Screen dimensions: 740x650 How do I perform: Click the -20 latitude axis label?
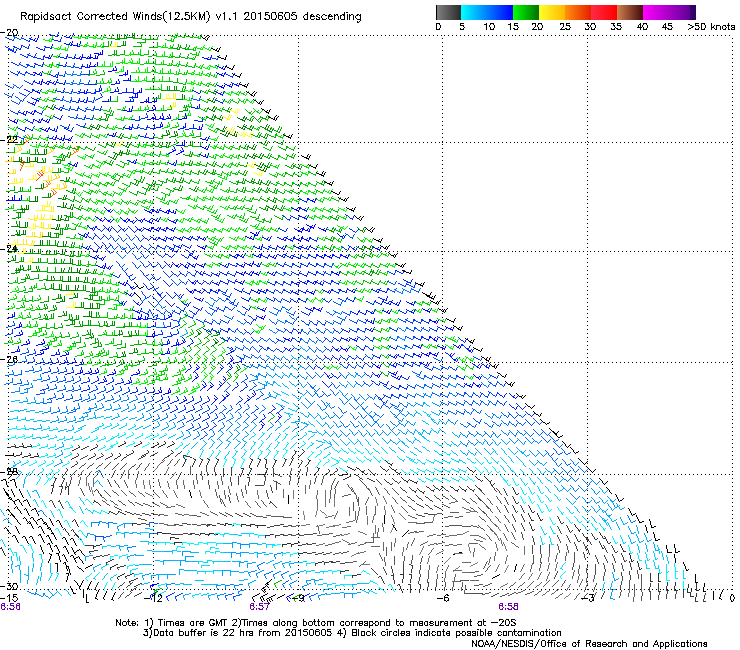pos(9,33)
